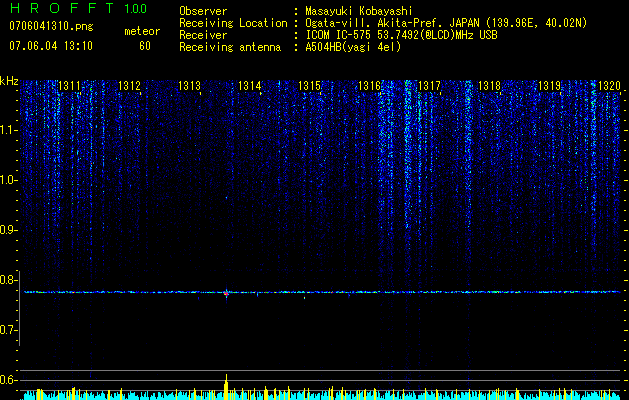Click the 1318 time marker
This screenshot has height=400, width=629.
tap(489, 85)
